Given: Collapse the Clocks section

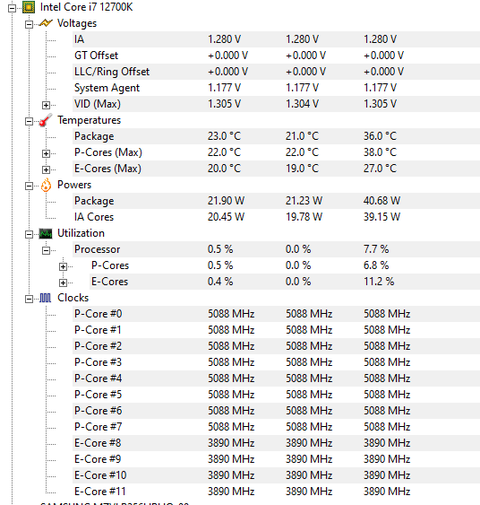Looking at the screenshot, I should coord(29,299).
